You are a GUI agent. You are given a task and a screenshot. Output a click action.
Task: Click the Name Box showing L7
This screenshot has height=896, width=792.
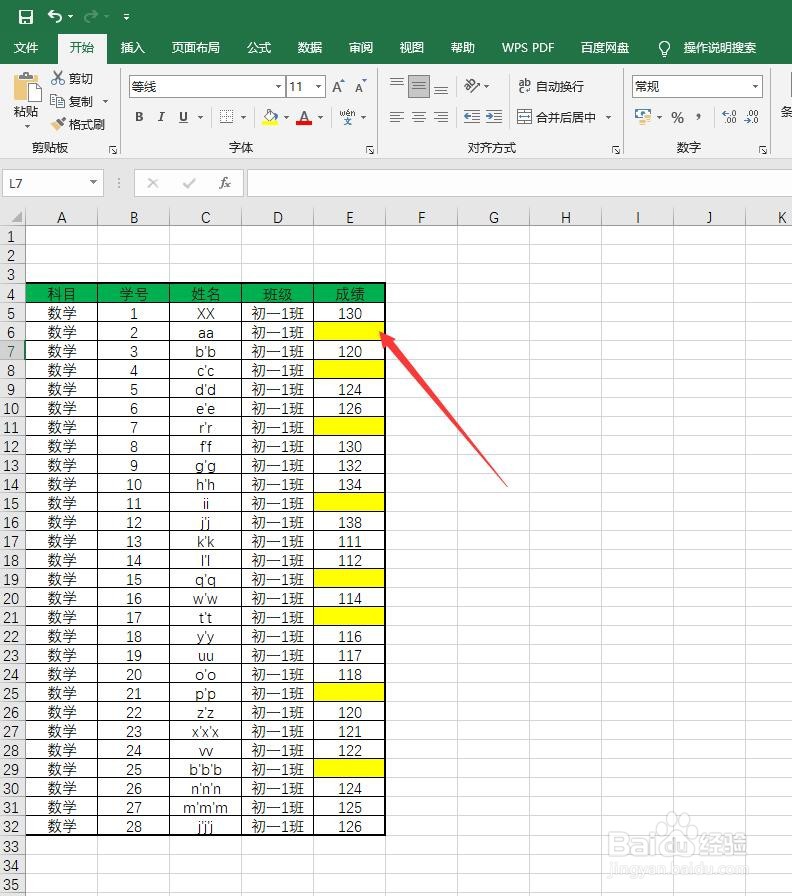pyautogui.click(x=53, y=183)
